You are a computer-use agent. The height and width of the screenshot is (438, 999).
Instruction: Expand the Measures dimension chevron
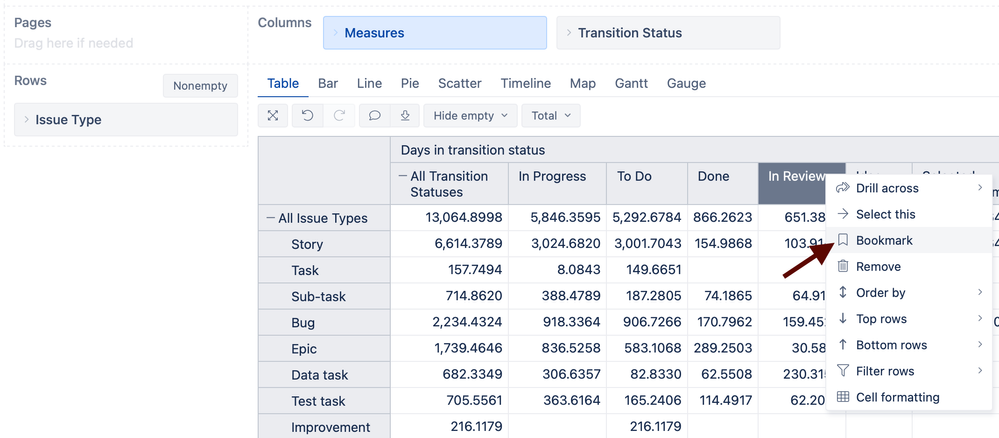(x=336, y=33)
